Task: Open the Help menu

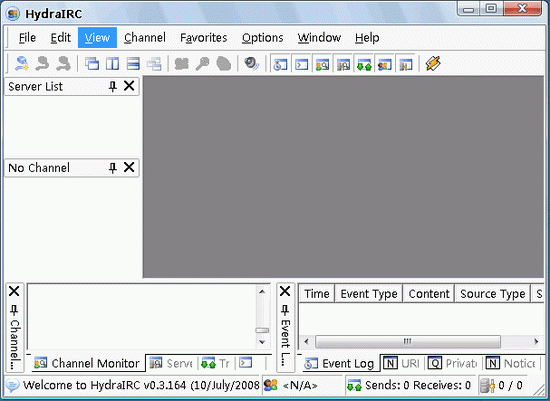Action: pyautogui.click(x=367, y=38)
